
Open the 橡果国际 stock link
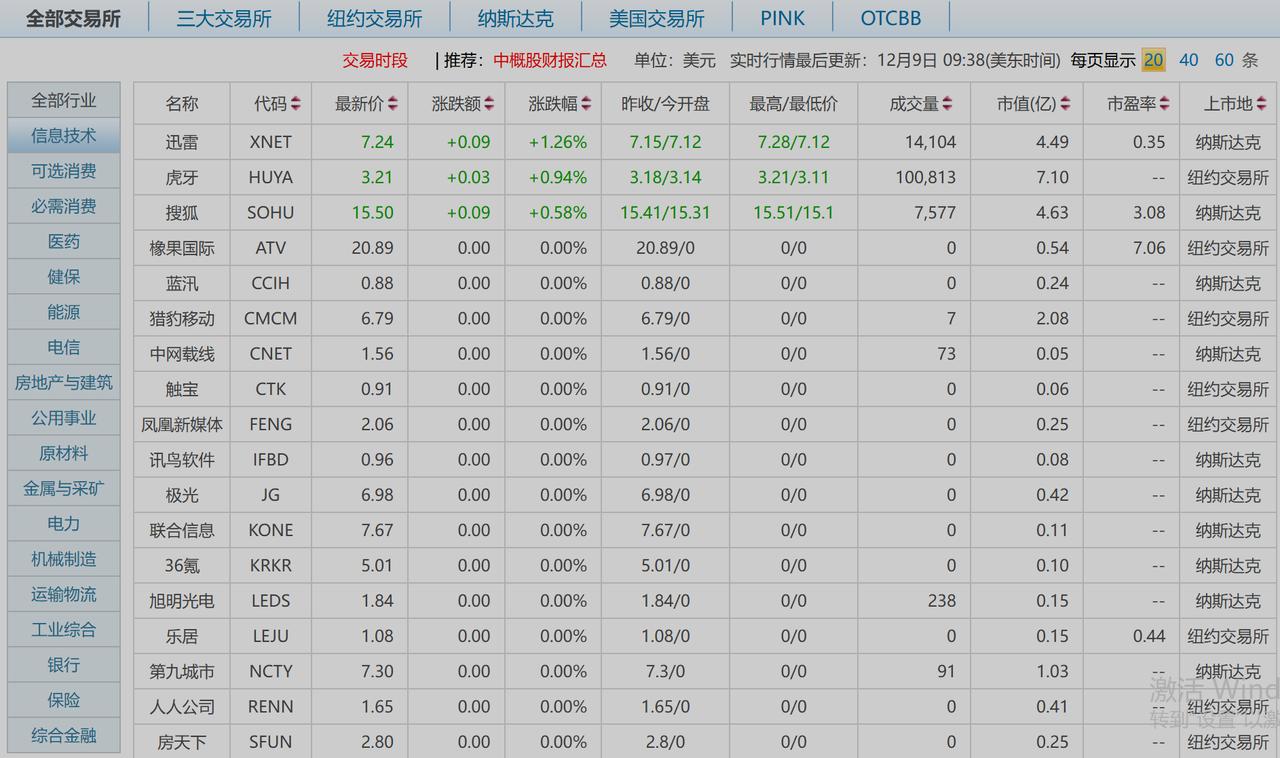pos(182,248)
